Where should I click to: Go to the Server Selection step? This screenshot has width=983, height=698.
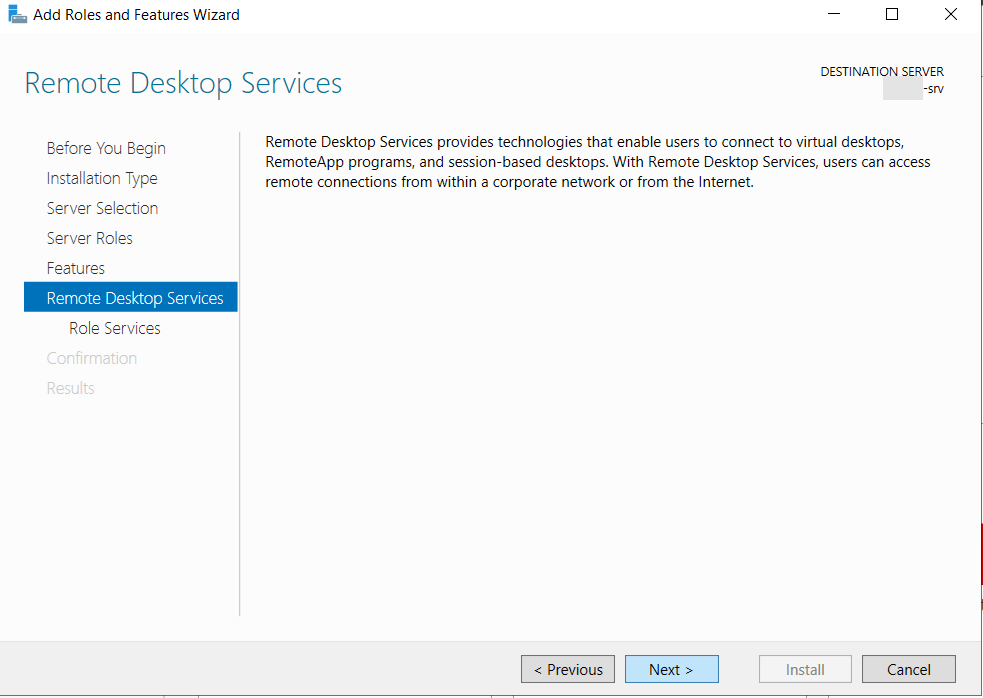[102, 208]
